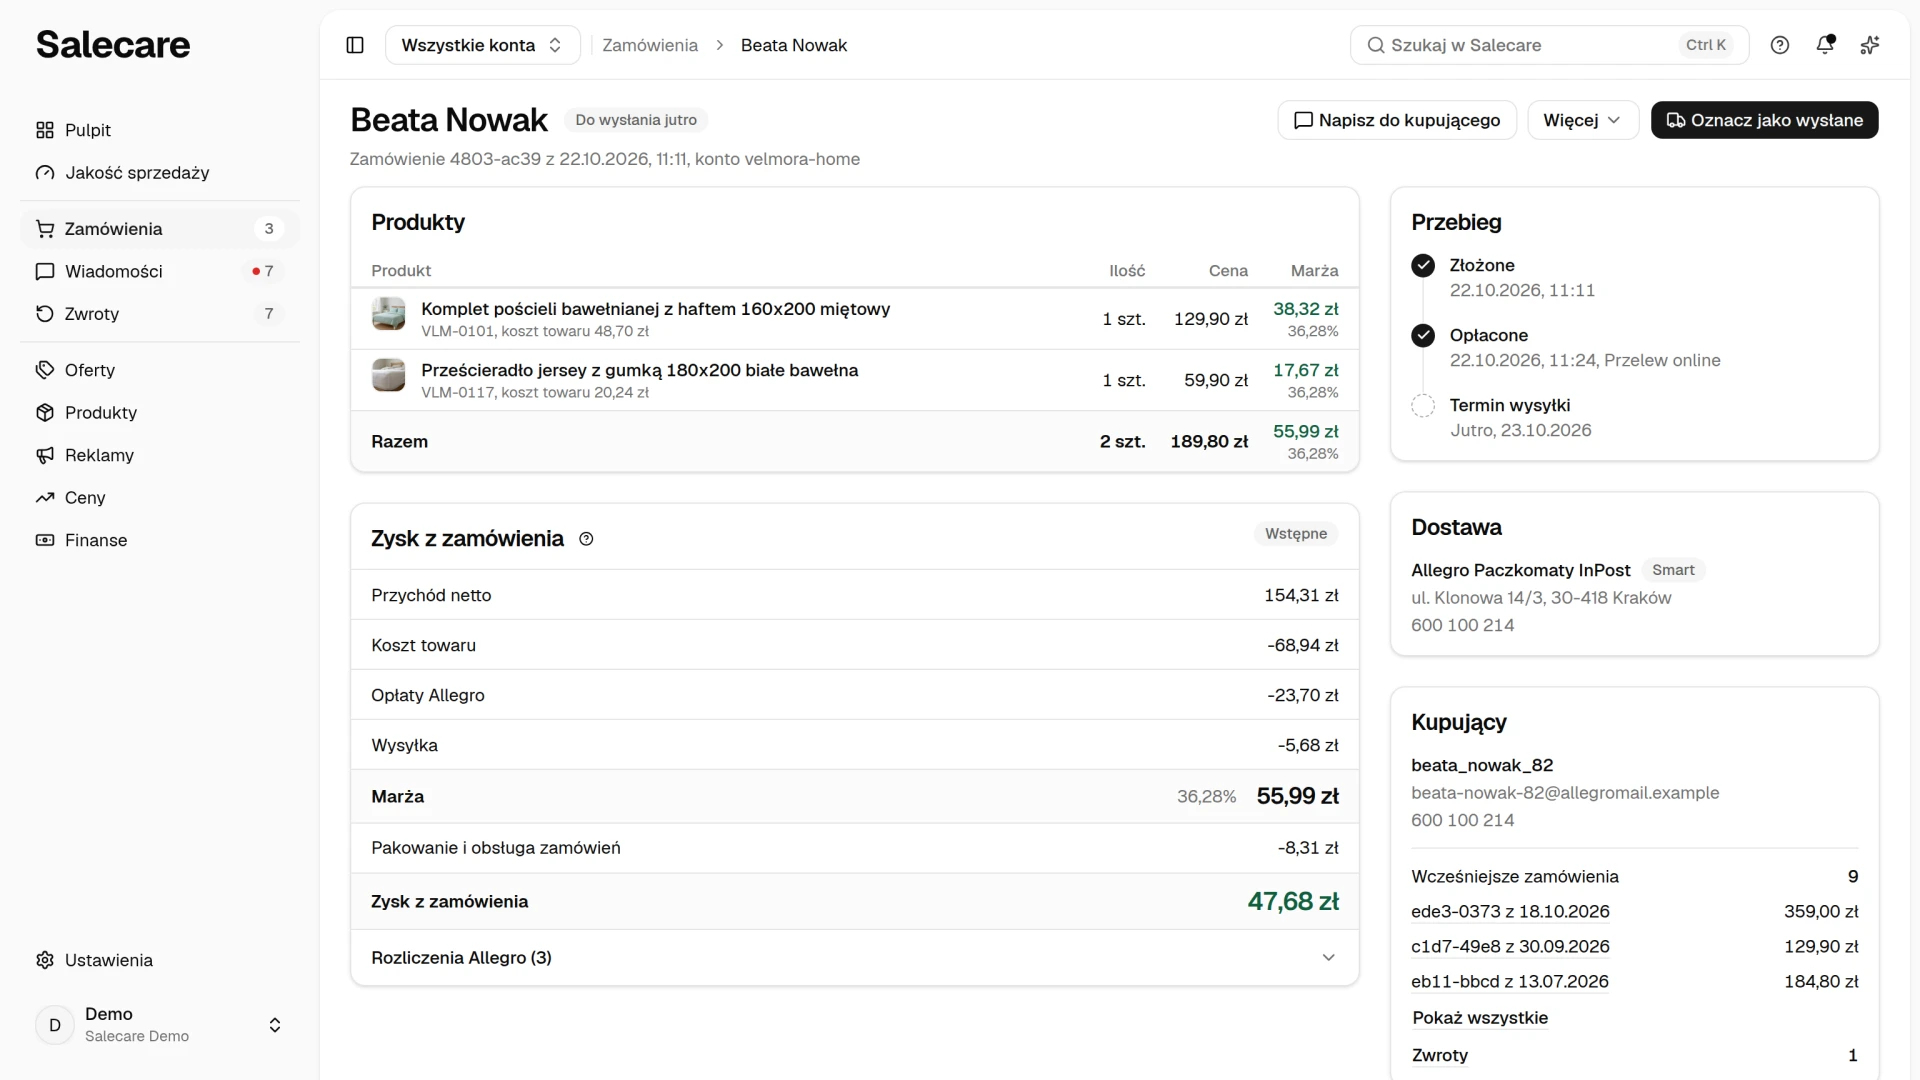Open Wiadomości in the sidebar
Viewport: 1920px width, 1080px height.
click(160, 271)
